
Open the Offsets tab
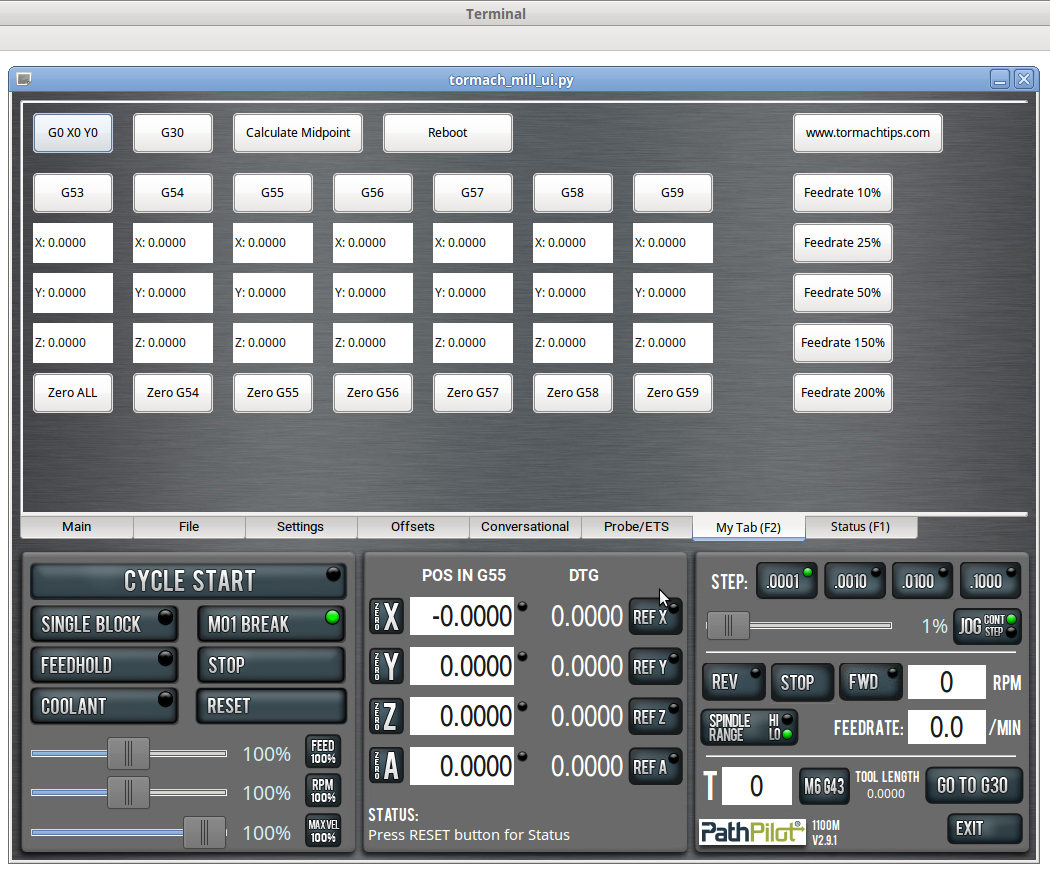click(x=413, y=527)
